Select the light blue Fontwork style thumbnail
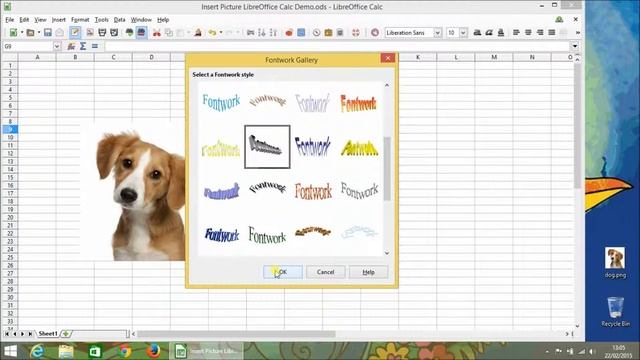 (221, 102)
